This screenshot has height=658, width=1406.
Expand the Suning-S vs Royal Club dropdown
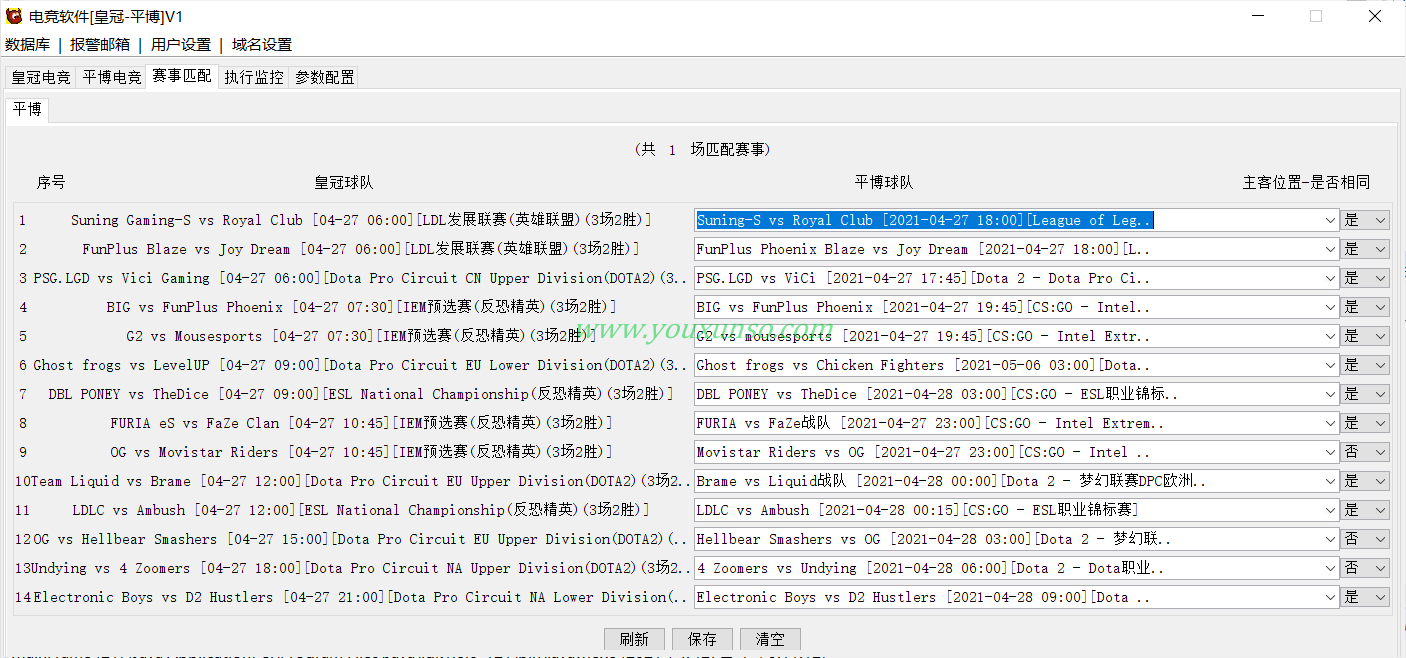1329,220
